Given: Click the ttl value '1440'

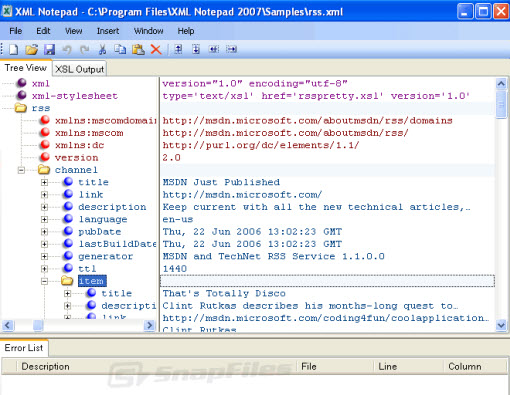Looking at the screenshot, I should coord(175,268).
